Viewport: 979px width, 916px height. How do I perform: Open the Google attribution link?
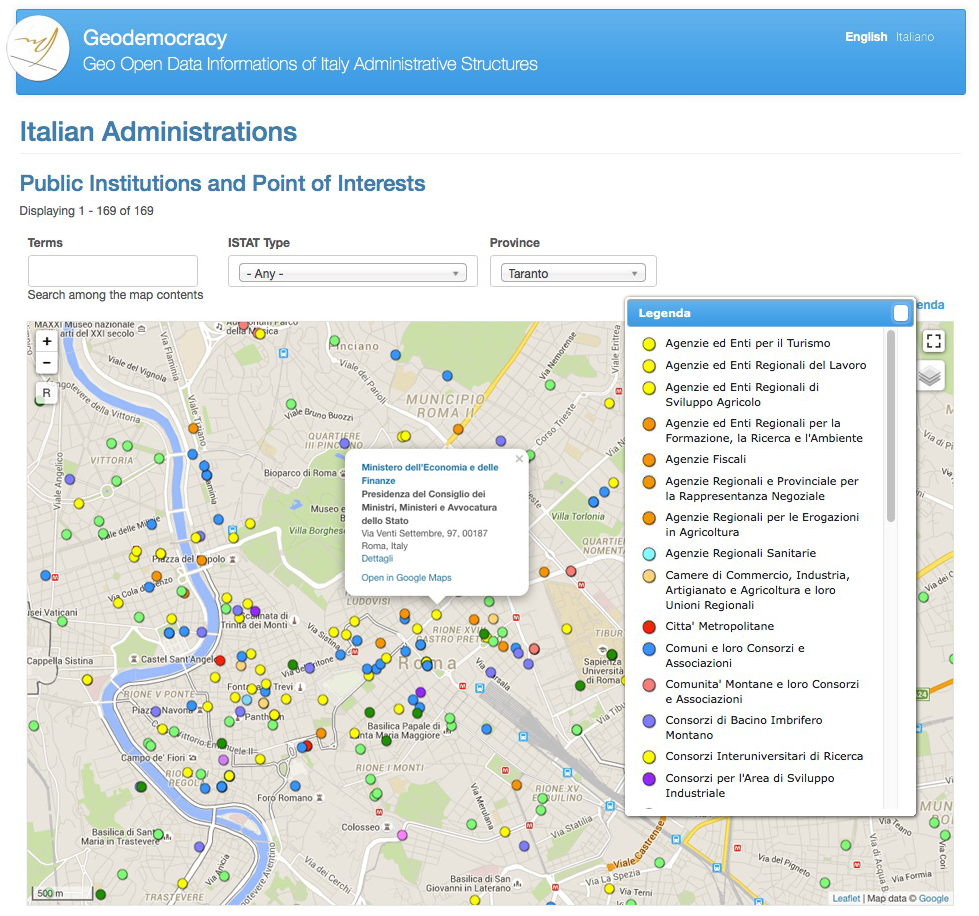coord(933,899)
